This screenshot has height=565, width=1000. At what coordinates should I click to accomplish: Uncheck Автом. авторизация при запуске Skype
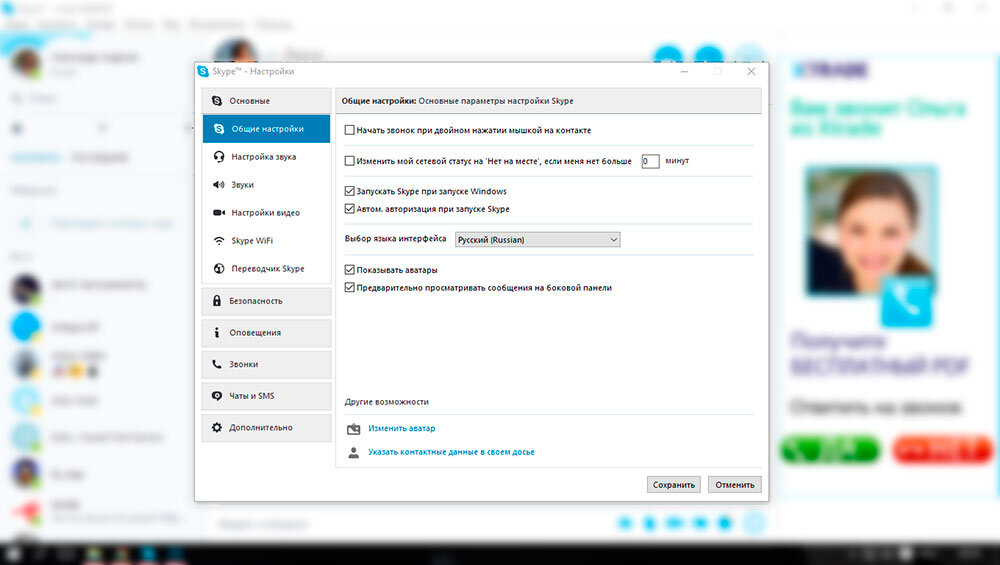click(349, 209)
